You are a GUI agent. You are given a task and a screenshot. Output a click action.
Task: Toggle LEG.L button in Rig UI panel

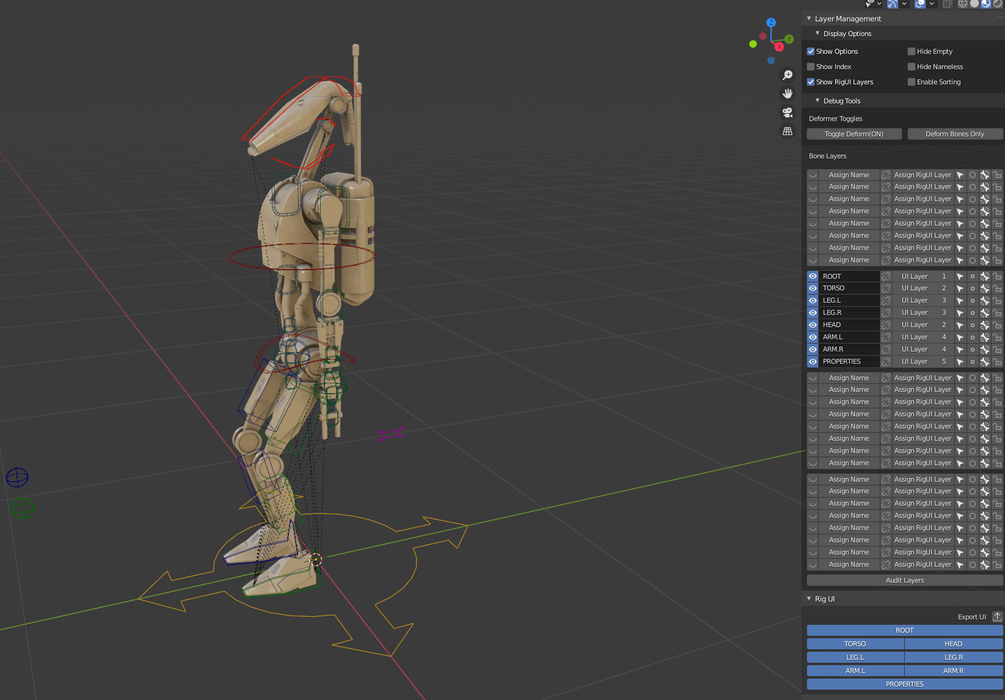pyautogui.click(x=855, y=657)
